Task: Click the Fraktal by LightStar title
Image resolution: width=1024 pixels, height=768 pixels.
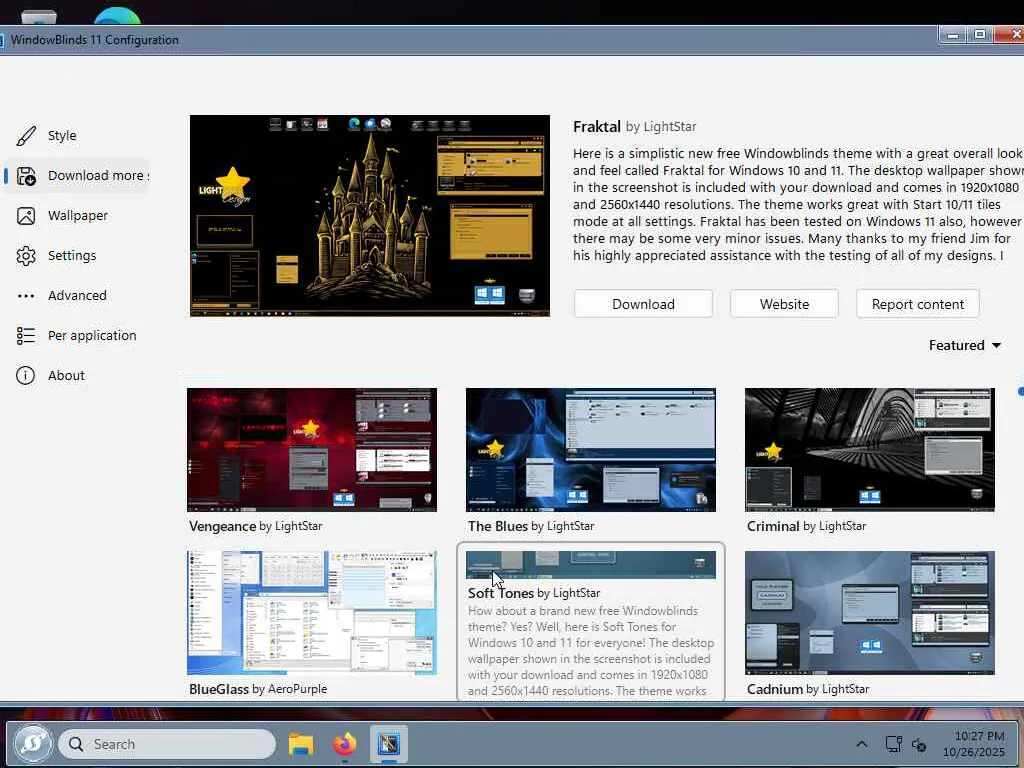Action: click(x=635, y=127)
